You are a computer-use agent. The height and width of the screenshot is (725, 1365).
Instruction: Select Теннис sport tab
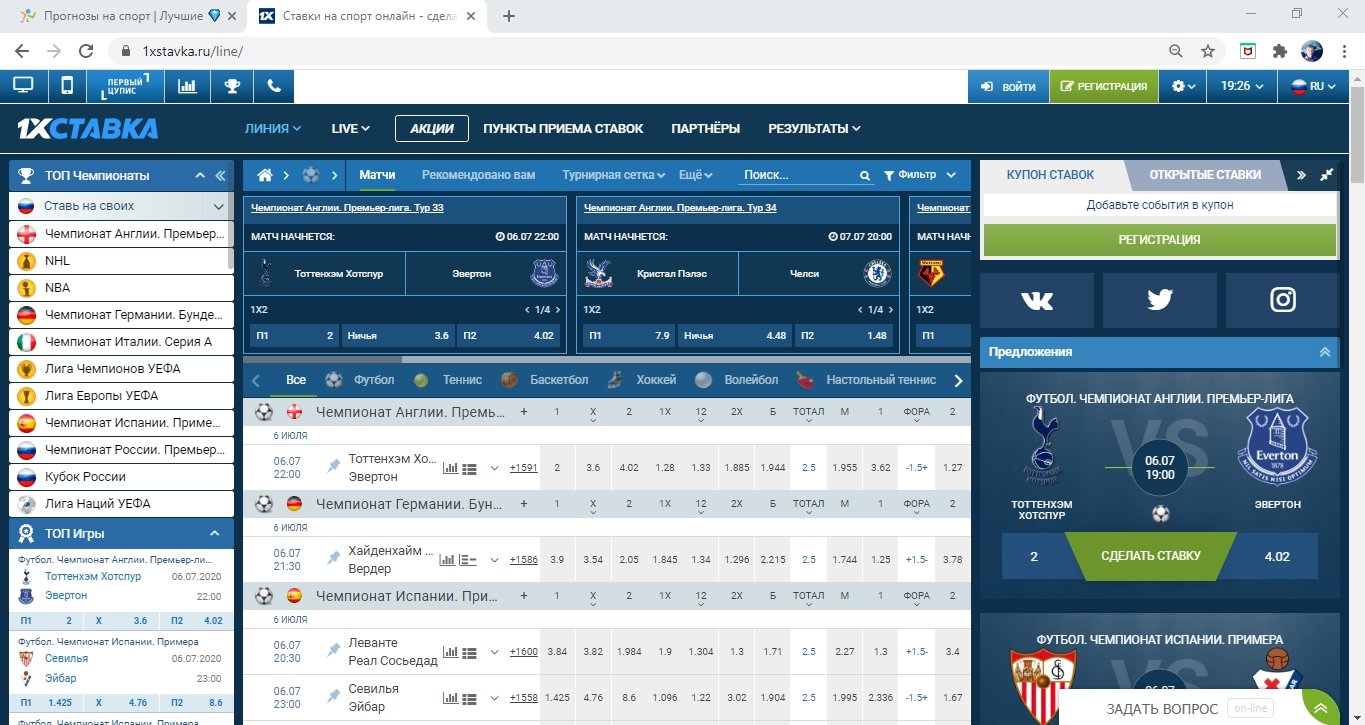coord(448,380)
